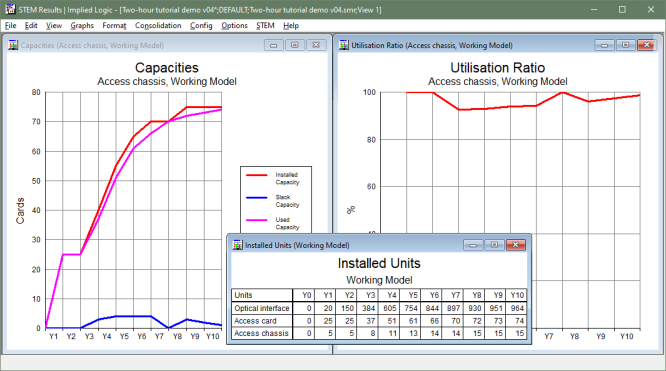Select the Used Capacity magenta legend line
This screenshot has width=666, height=371.
click(x=257, y=220)
